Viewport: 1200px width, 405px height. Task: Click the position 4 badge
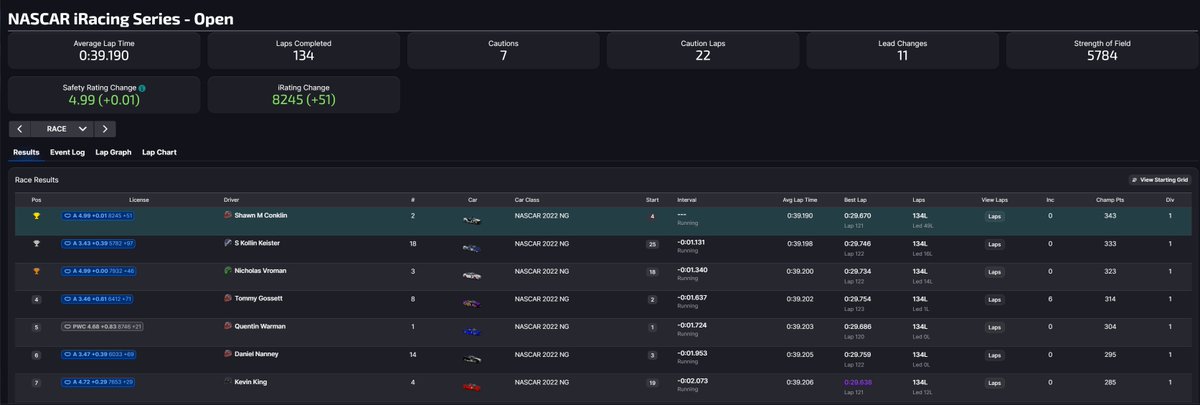click(x=36, y=299)
